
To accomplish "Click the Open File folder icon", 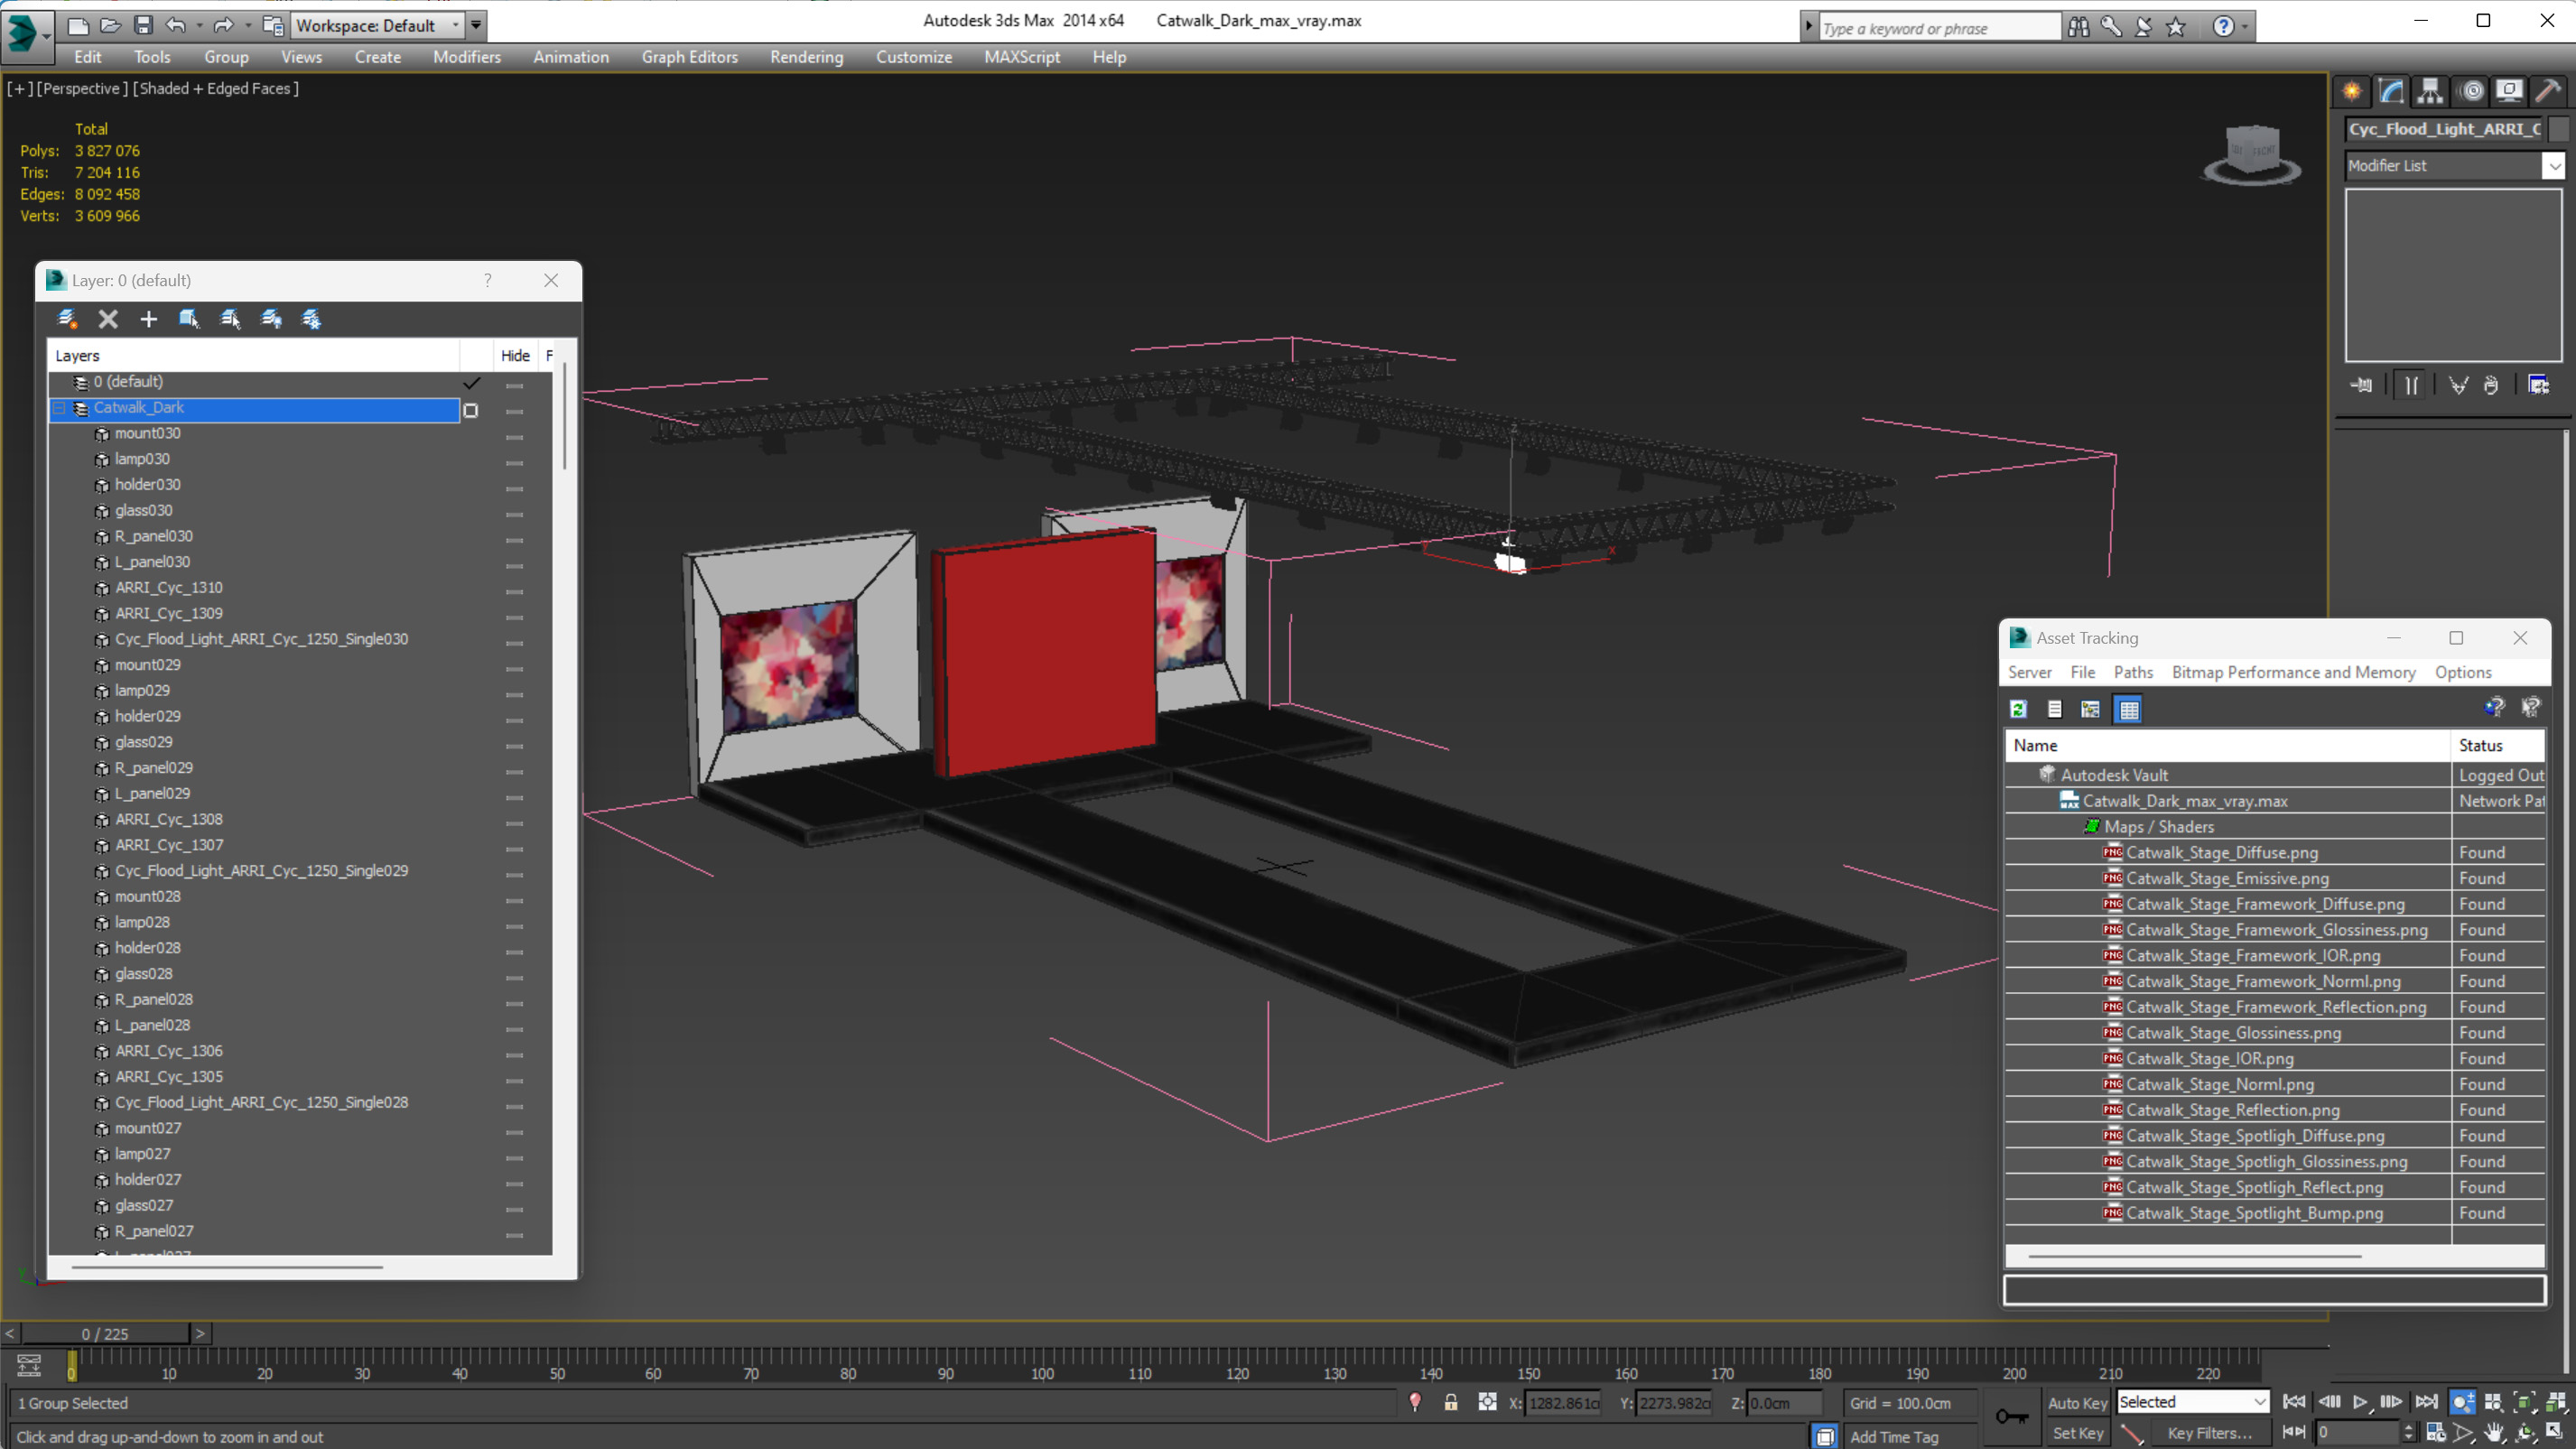I will pyautogui.click(x=110, y=25).
